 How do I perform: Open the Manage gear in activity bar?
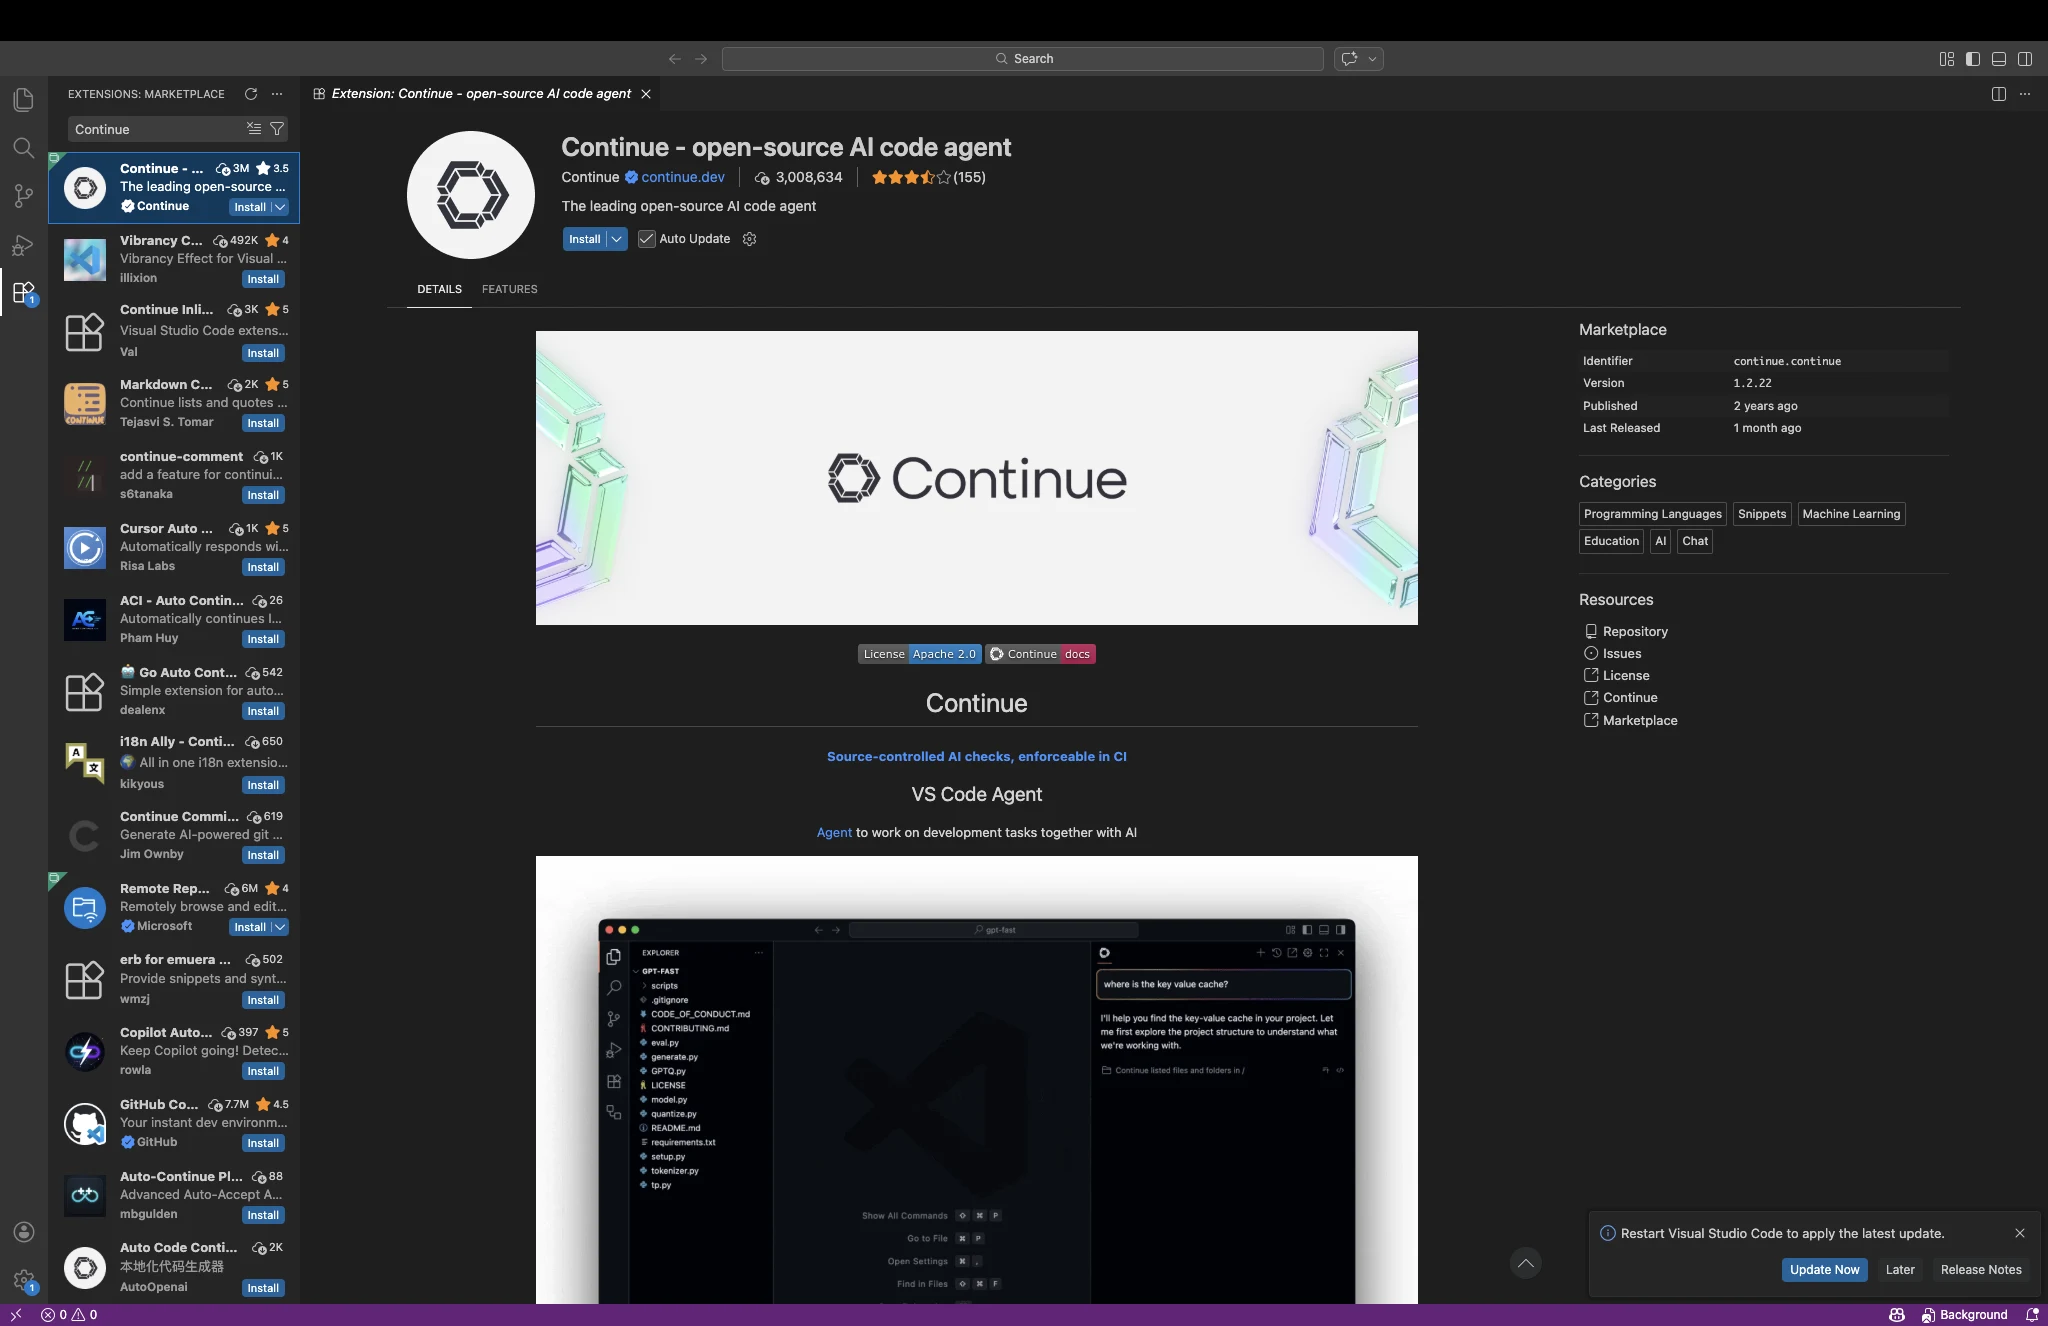(24, 1280)
